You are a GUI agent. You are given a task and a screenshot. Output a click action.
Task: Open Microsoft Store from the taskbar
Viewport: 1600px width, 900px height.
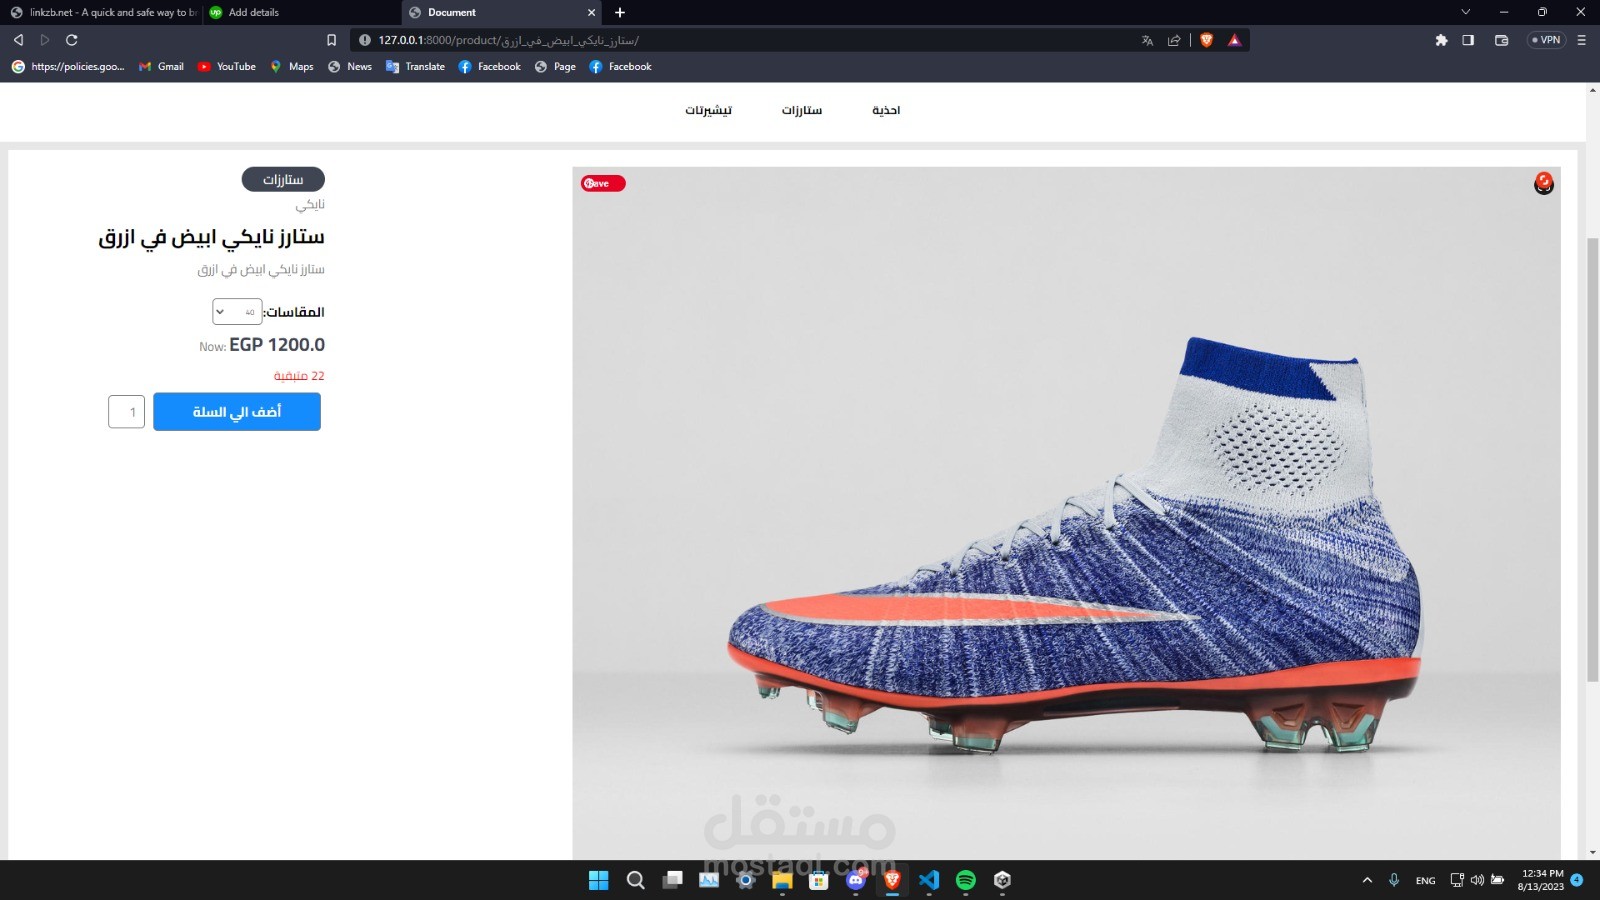coord(819,880)
